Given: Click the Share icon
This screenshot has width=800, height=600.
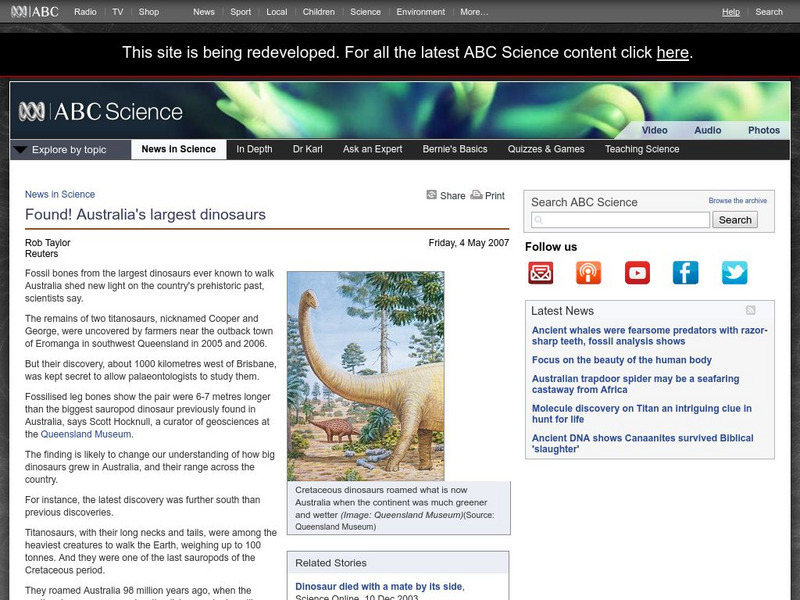Looking at the screenshot, I should (432, 195).
